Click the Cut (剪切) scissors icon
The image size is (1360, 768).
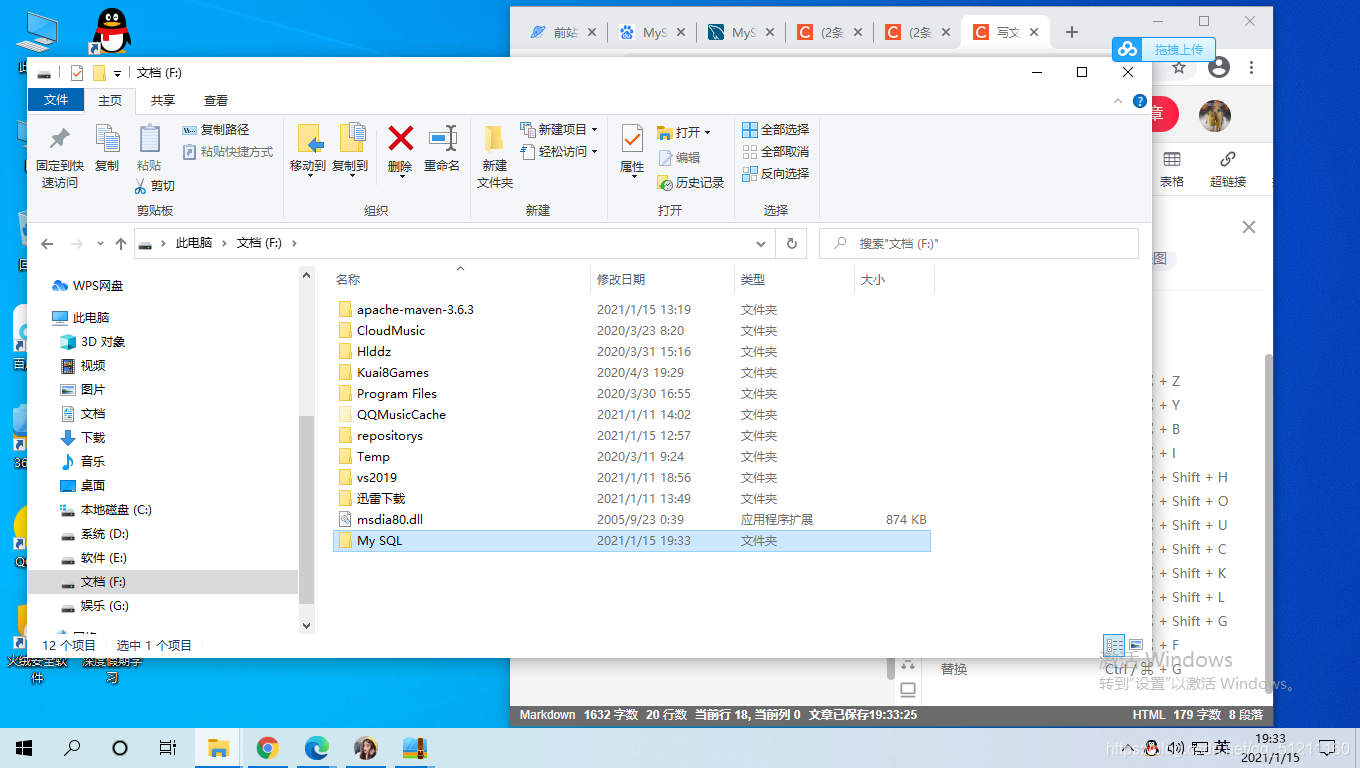pyautogui.click(x=141, y=186)
